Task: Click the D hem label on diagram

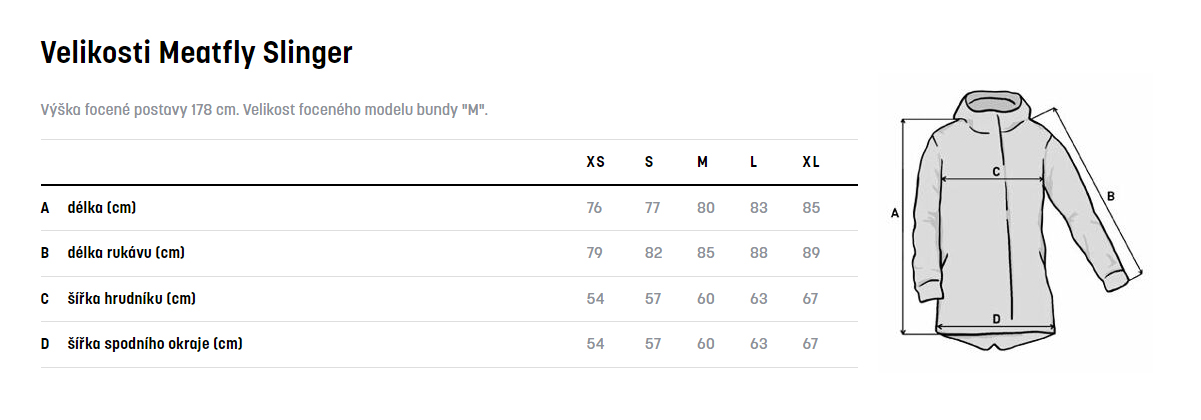Action: click(x=996, y=319)
